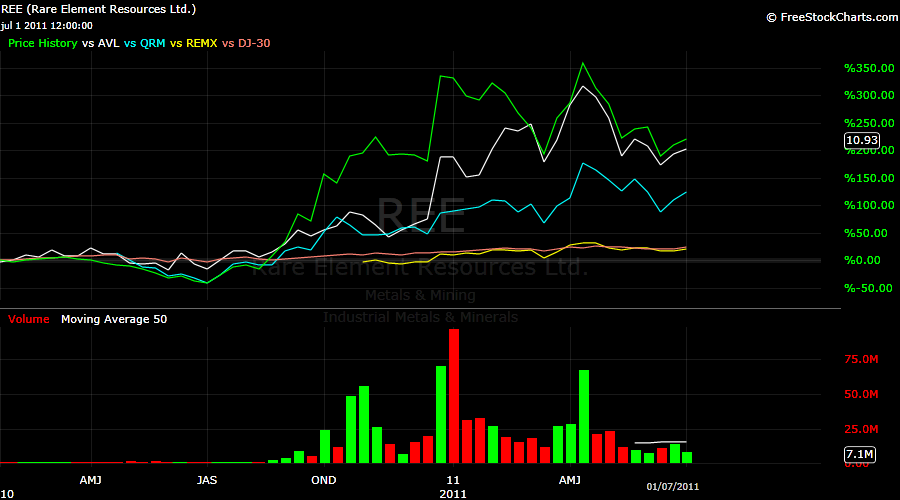Click the 11 time axis label
Image resolution: width=900 pixels, height=500 pixels.
coord(453,480)
